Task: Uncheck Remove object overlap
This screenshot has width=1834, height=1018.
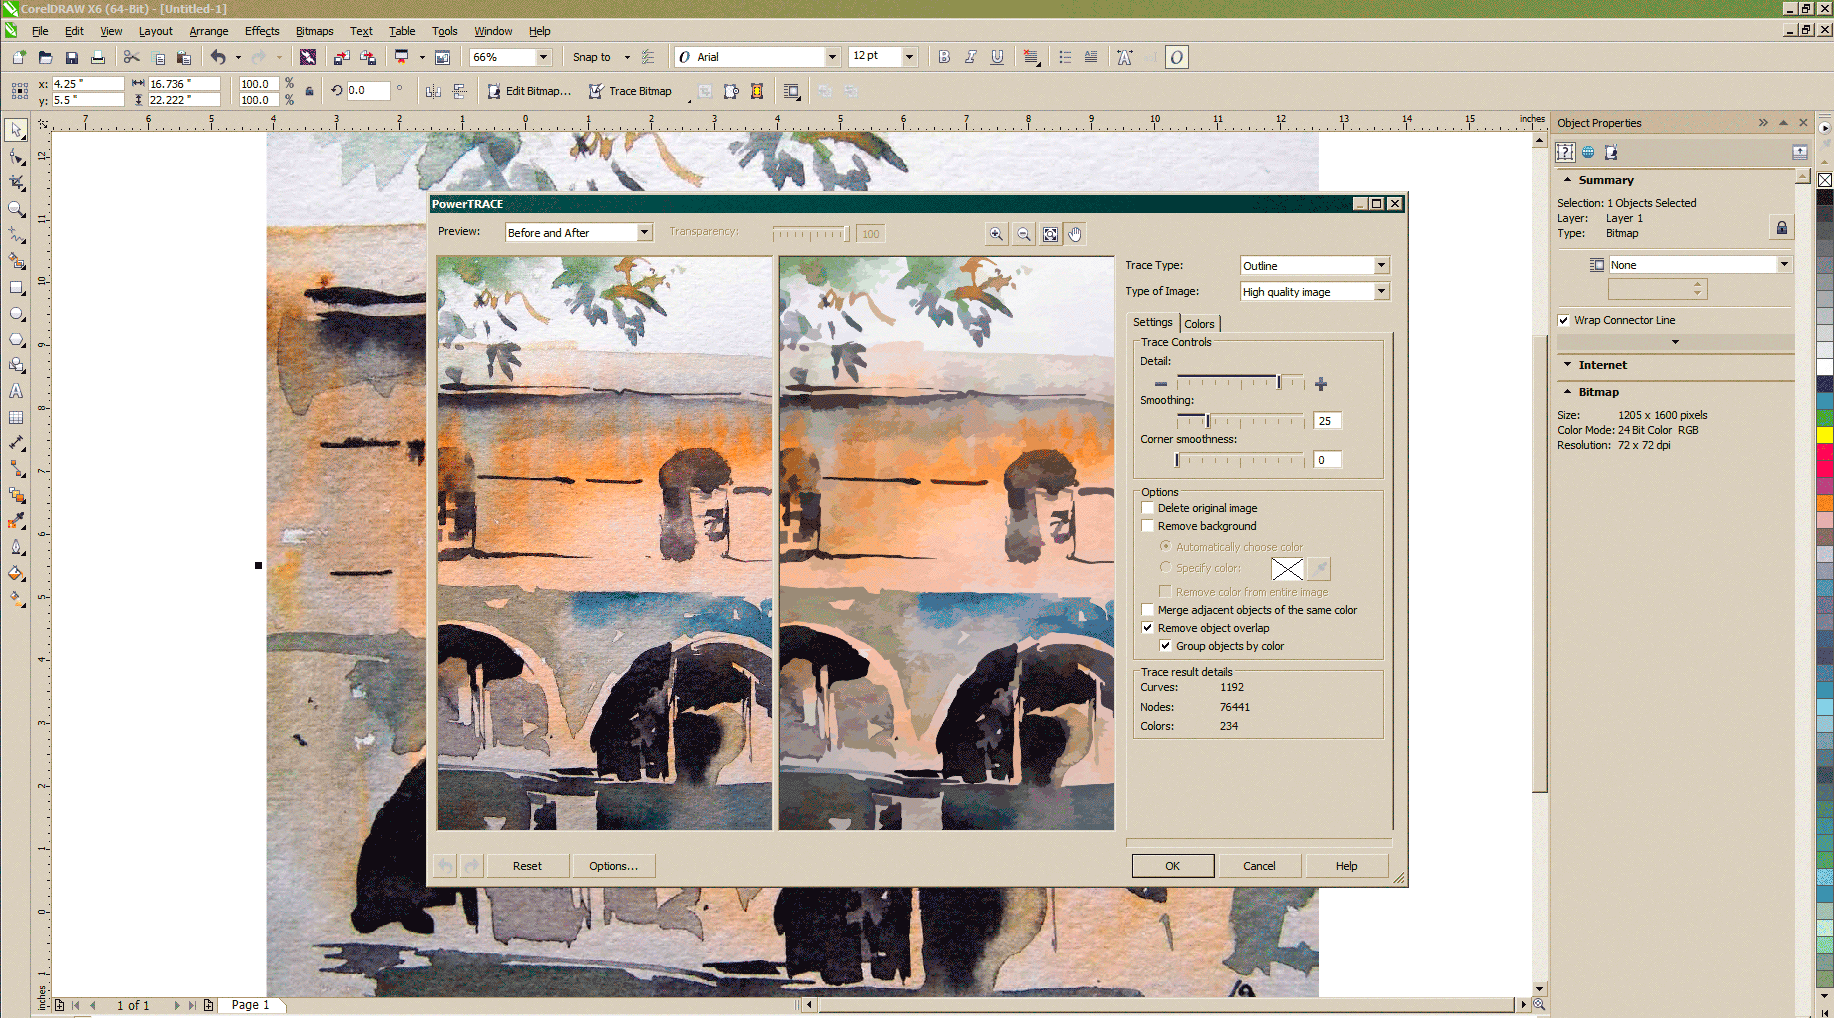Action: coord(1148,628)
